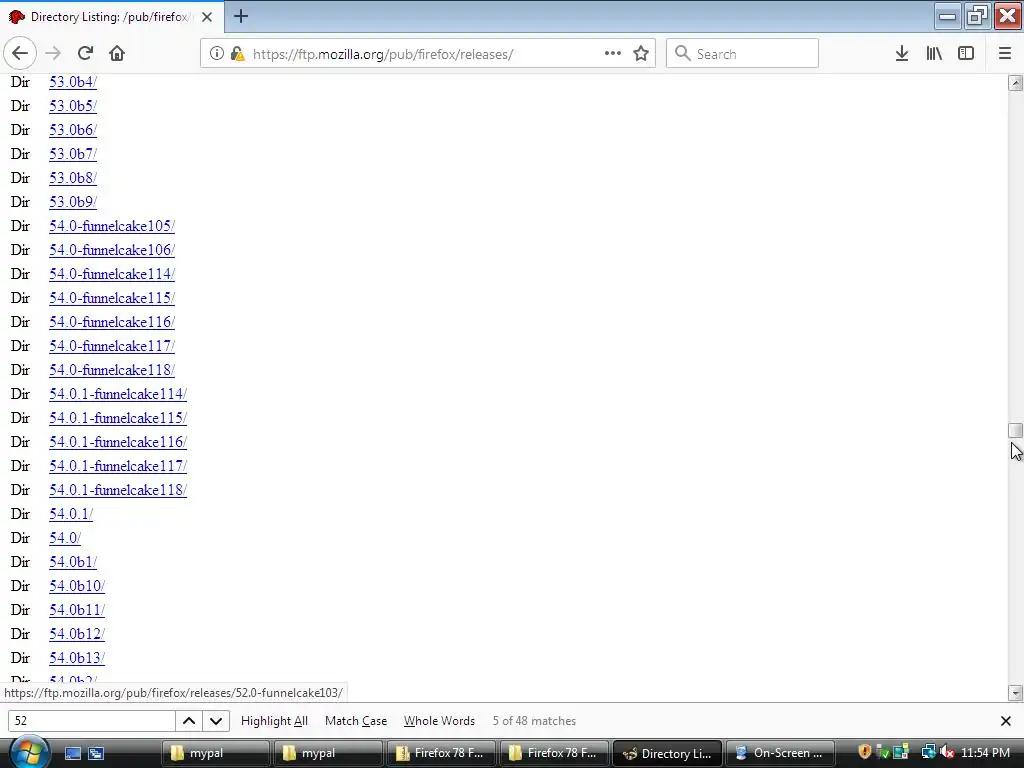Switch to second mypal taskbar window

pos(328,753)
